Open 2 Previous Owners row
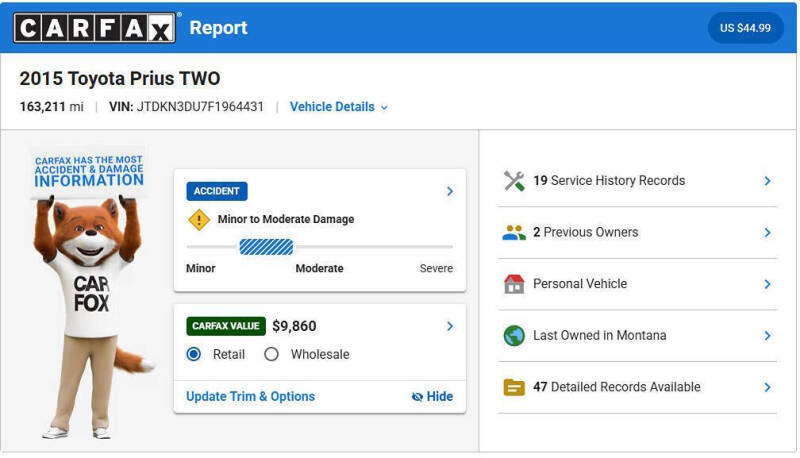The width and height of the screenshot is (800, 458). [x=637, y=233]
